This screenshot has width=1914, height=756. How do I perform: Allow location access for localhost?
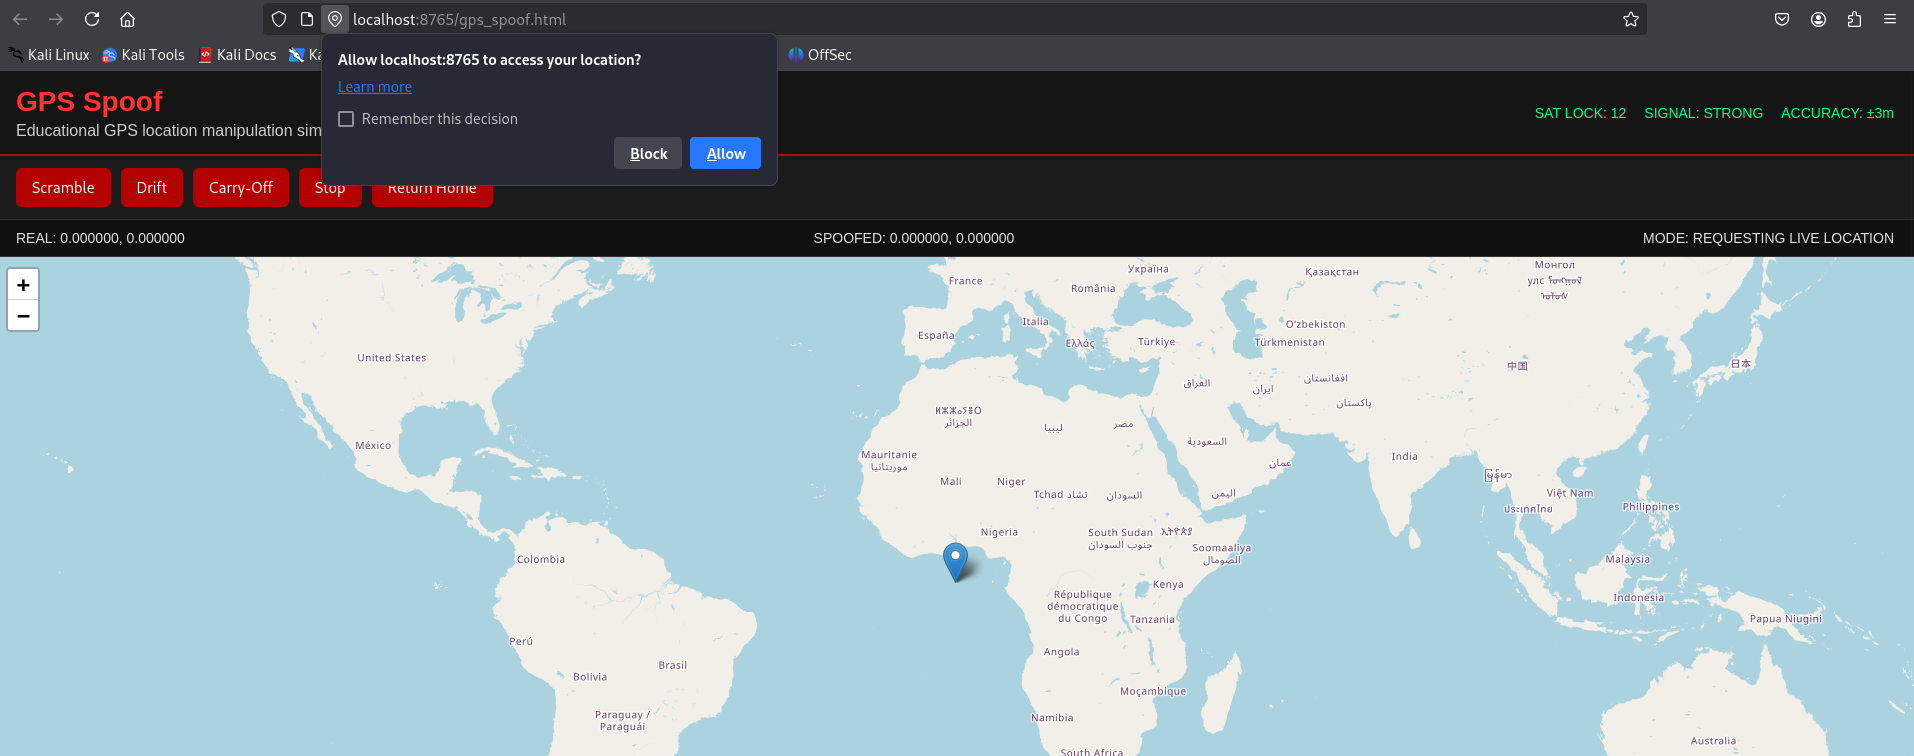pos(725,153)
